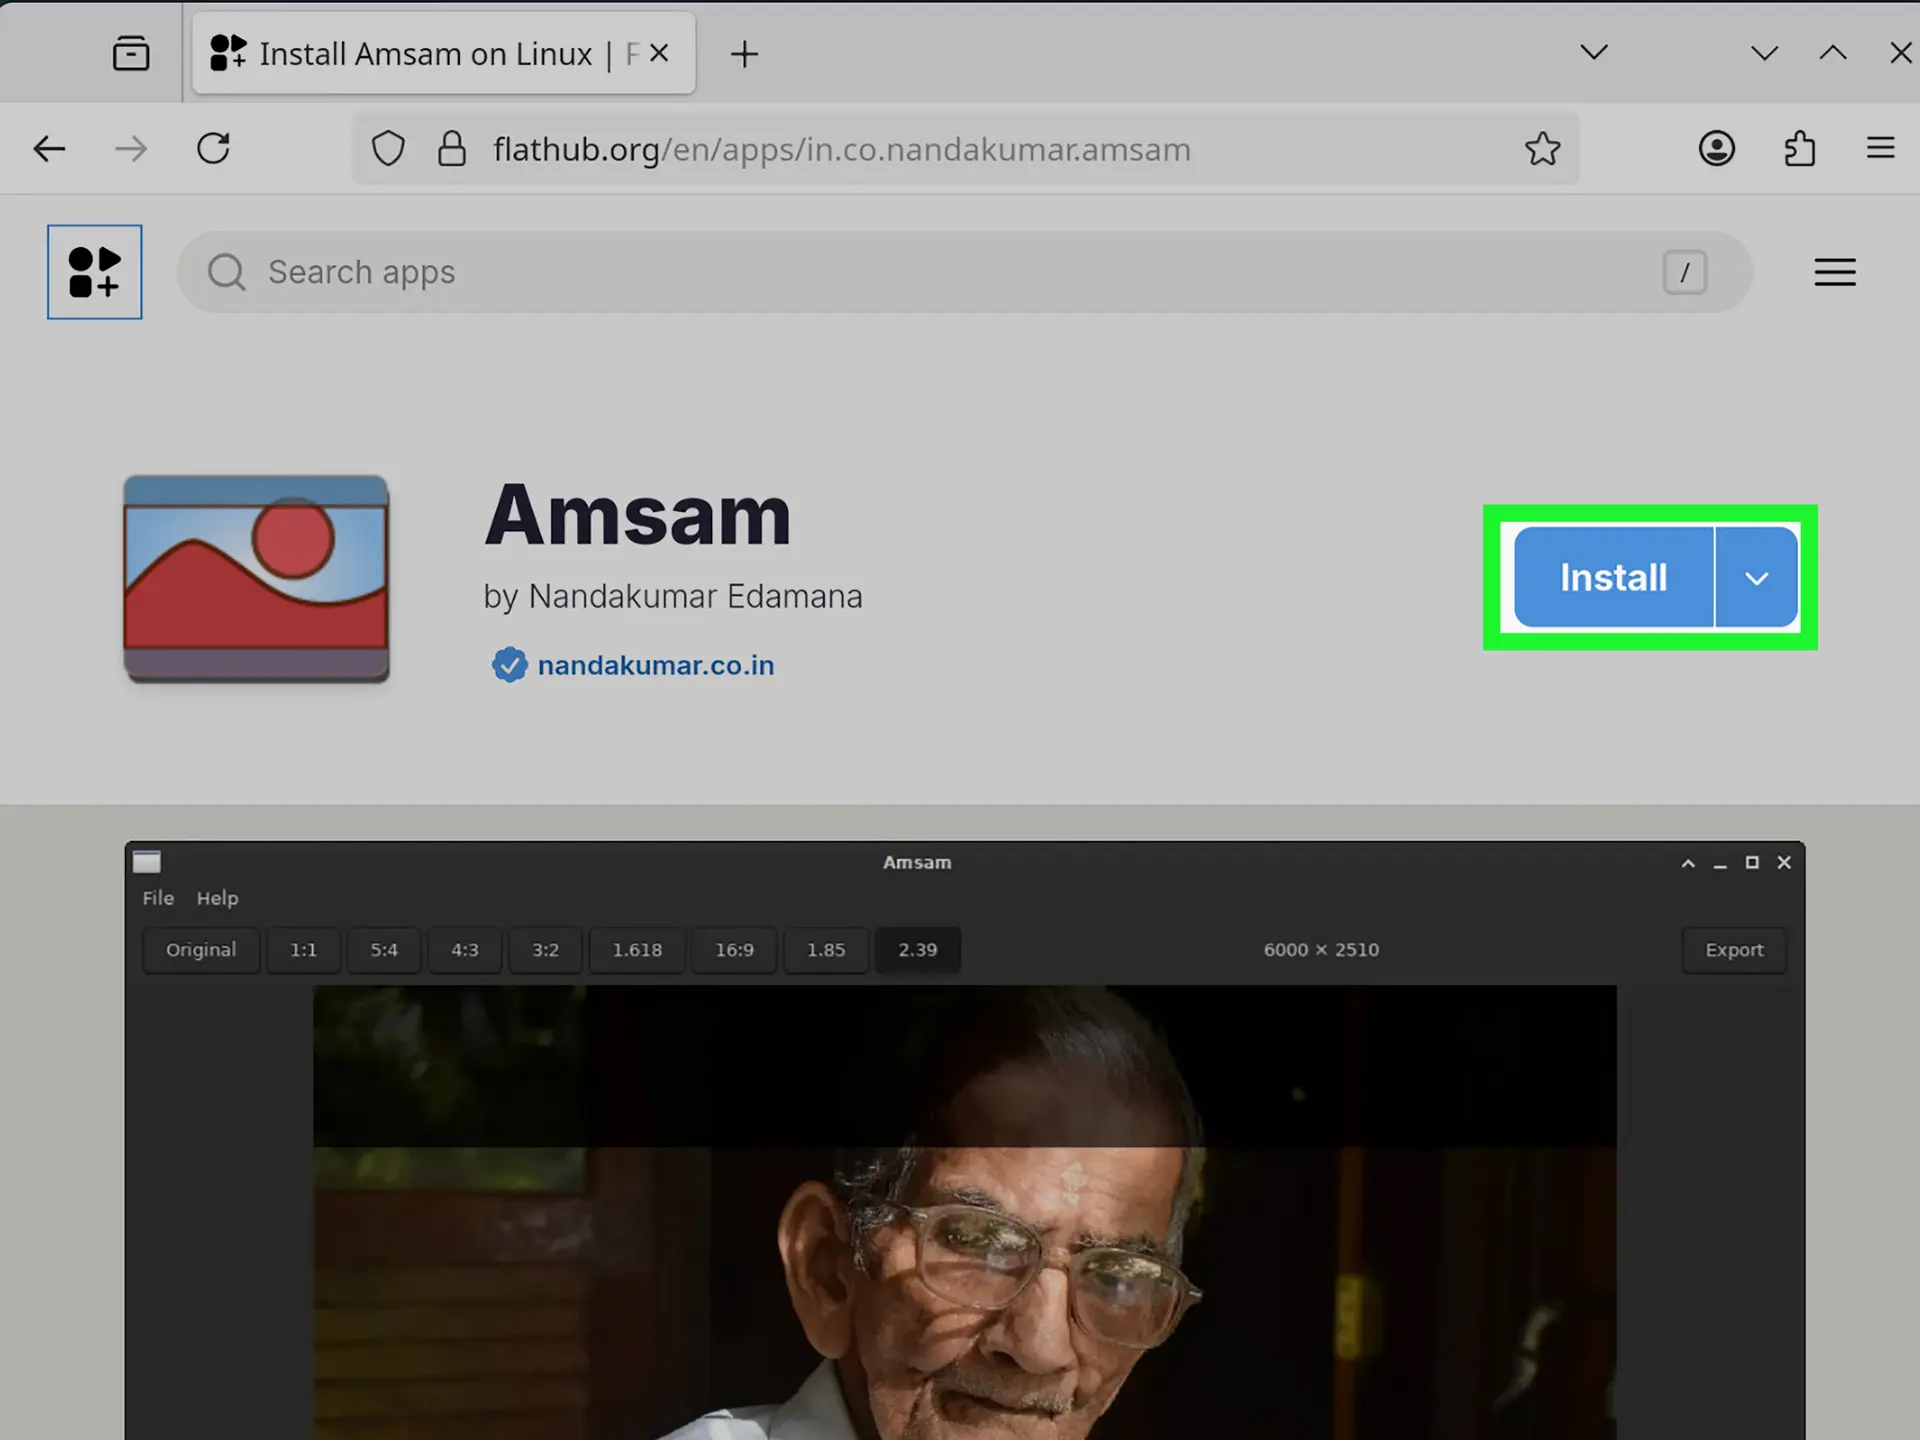Image resolution: width=1920 pixels, height=1440 pixels.
Task: Go to Flathub home logo
Action: 95,272
